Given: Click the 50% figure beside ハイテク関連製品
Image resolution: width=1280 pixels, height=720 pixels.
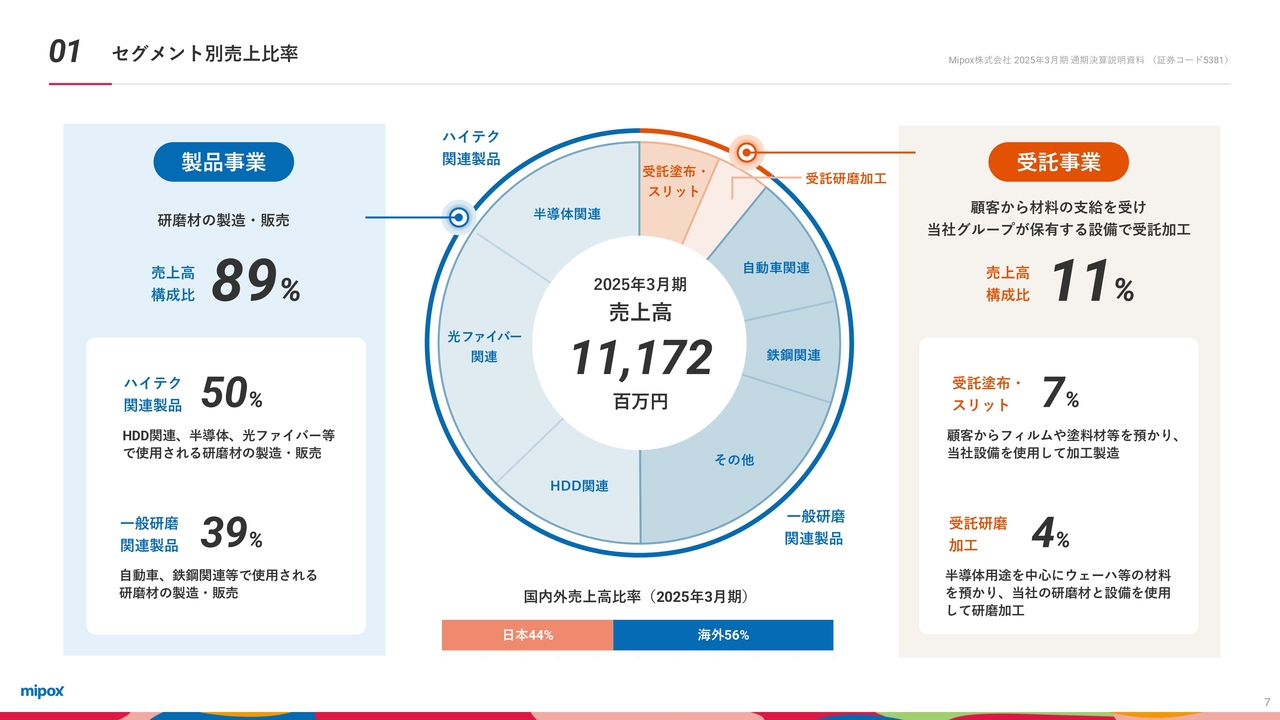Looking at the screenshot, I should [232, 394].
